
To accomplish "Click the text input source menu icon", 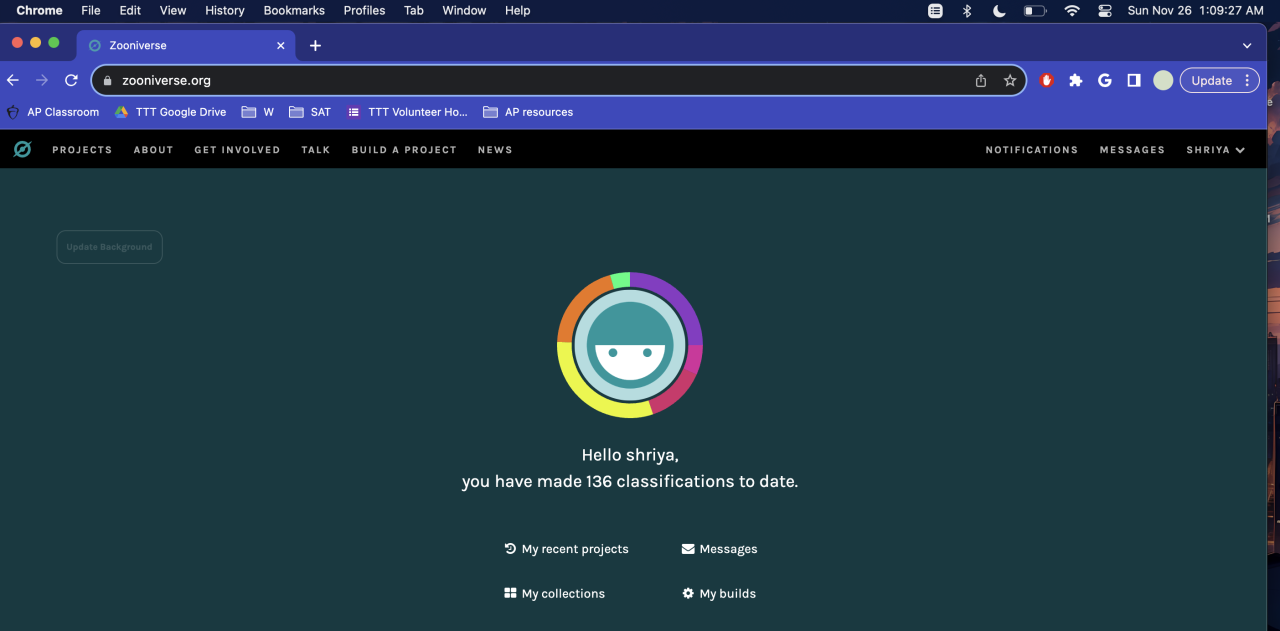I will [935, 10].
